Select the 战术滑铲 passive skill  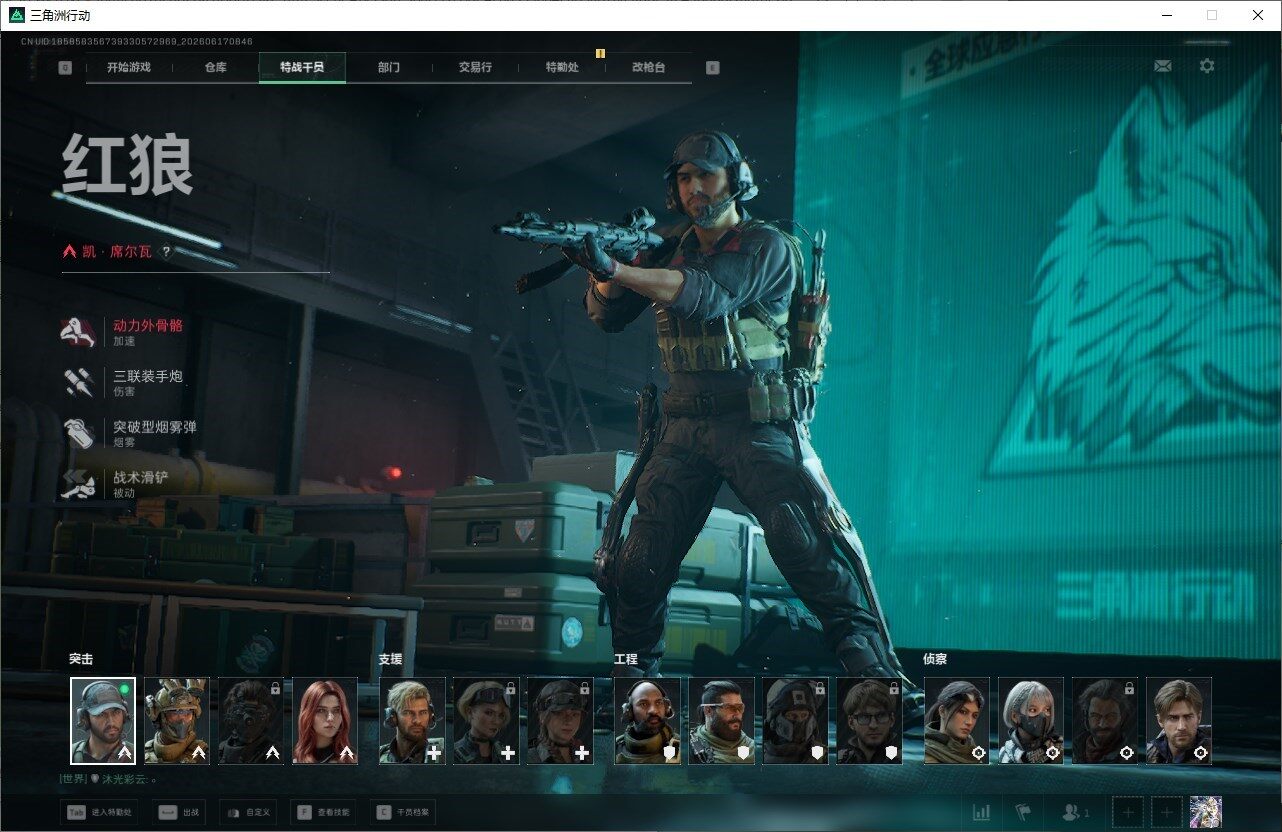coord(115,485)
